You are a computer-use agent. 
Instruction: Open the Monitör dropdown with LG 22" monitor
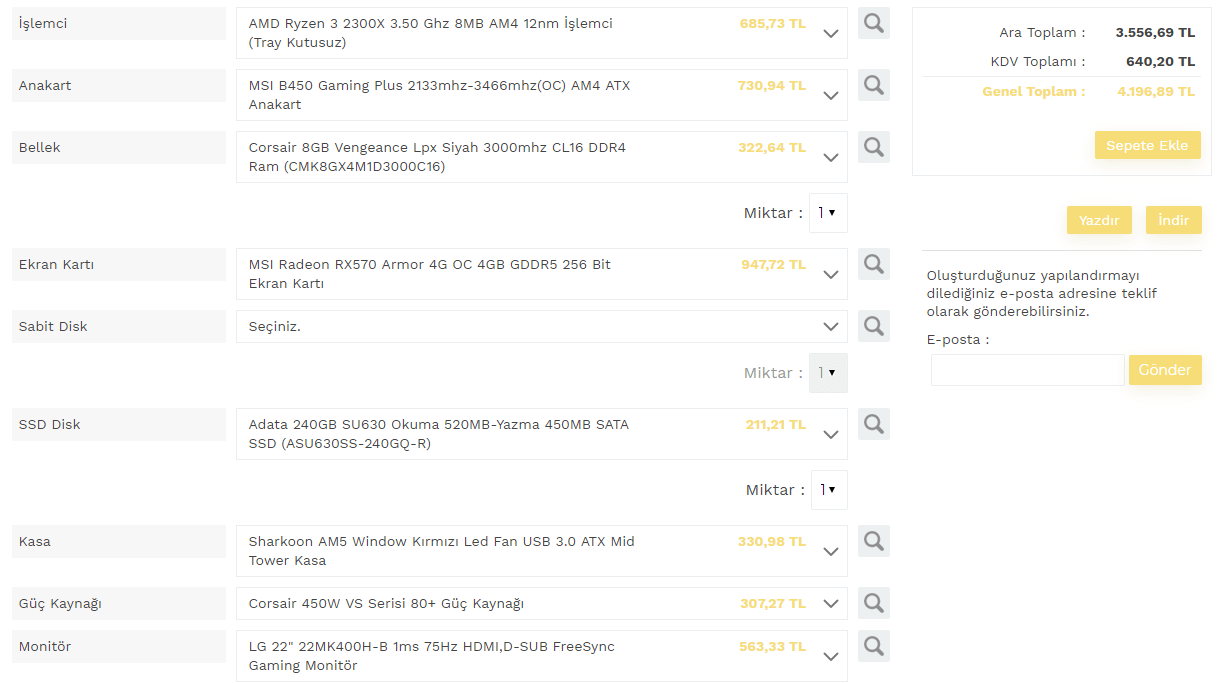point(542,656)
